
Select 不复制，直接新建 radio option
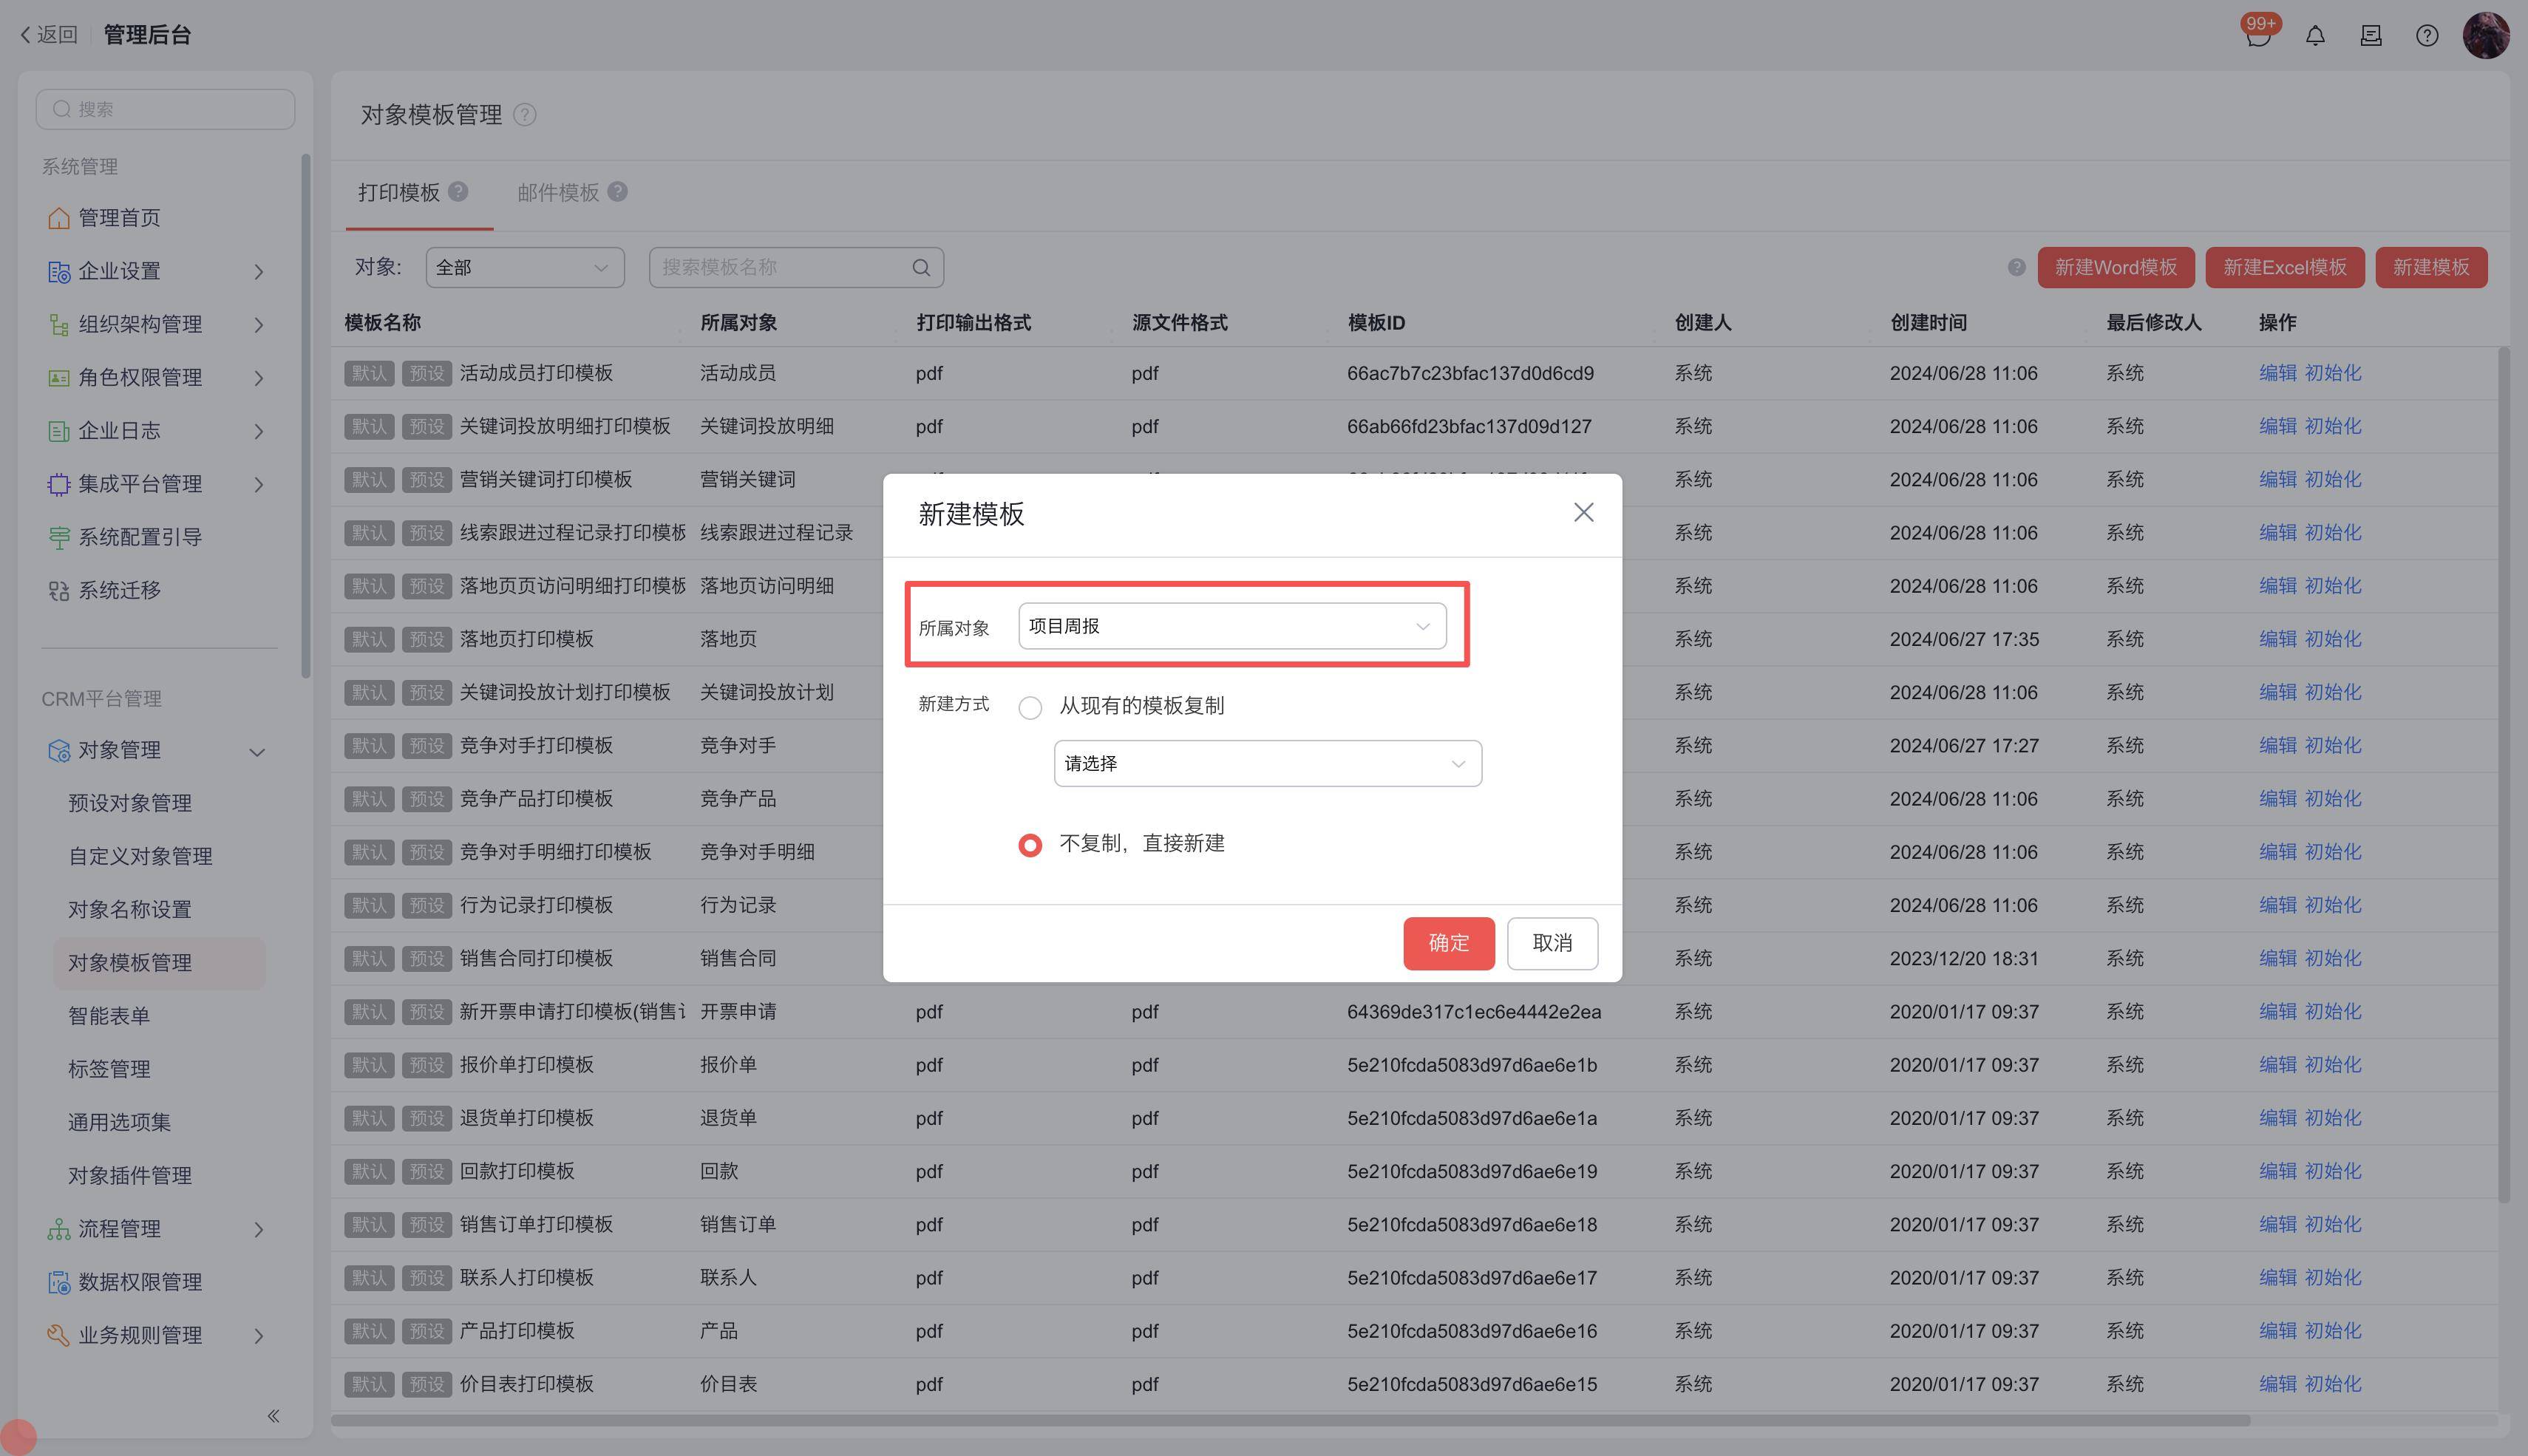(1030, 845)
